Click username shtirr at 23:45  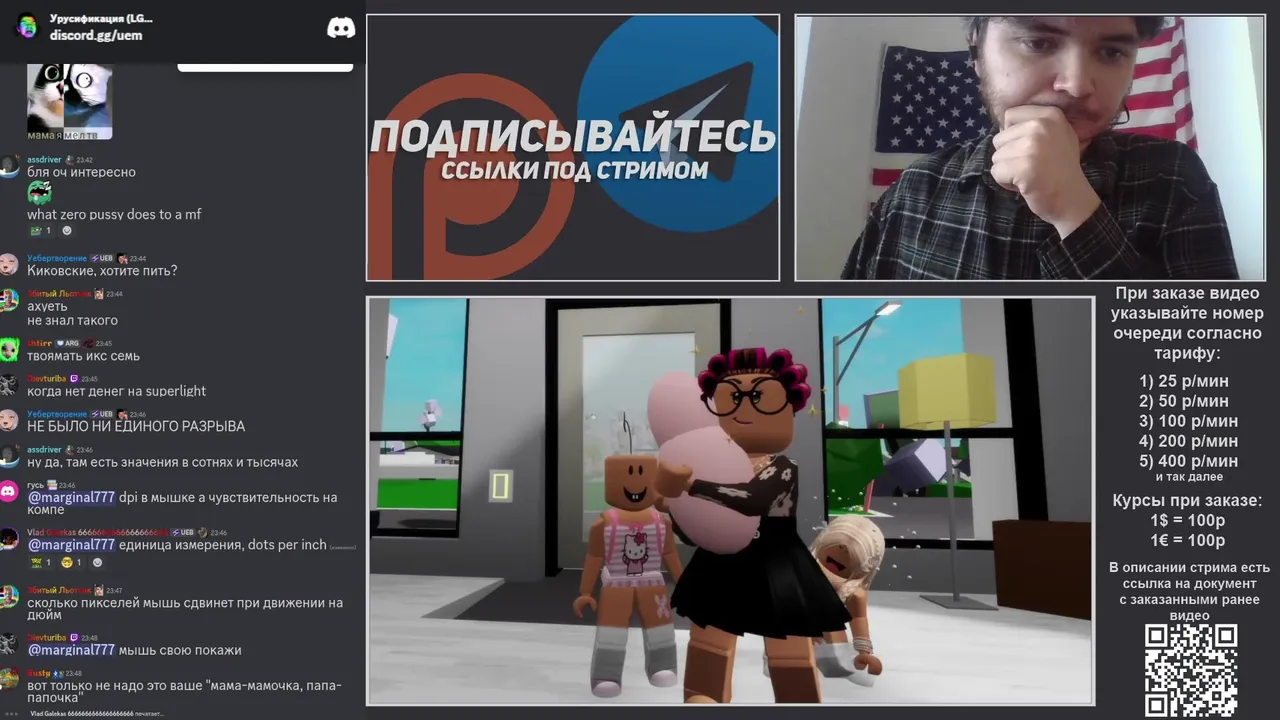pyautogui.click(x=40, y=343)
